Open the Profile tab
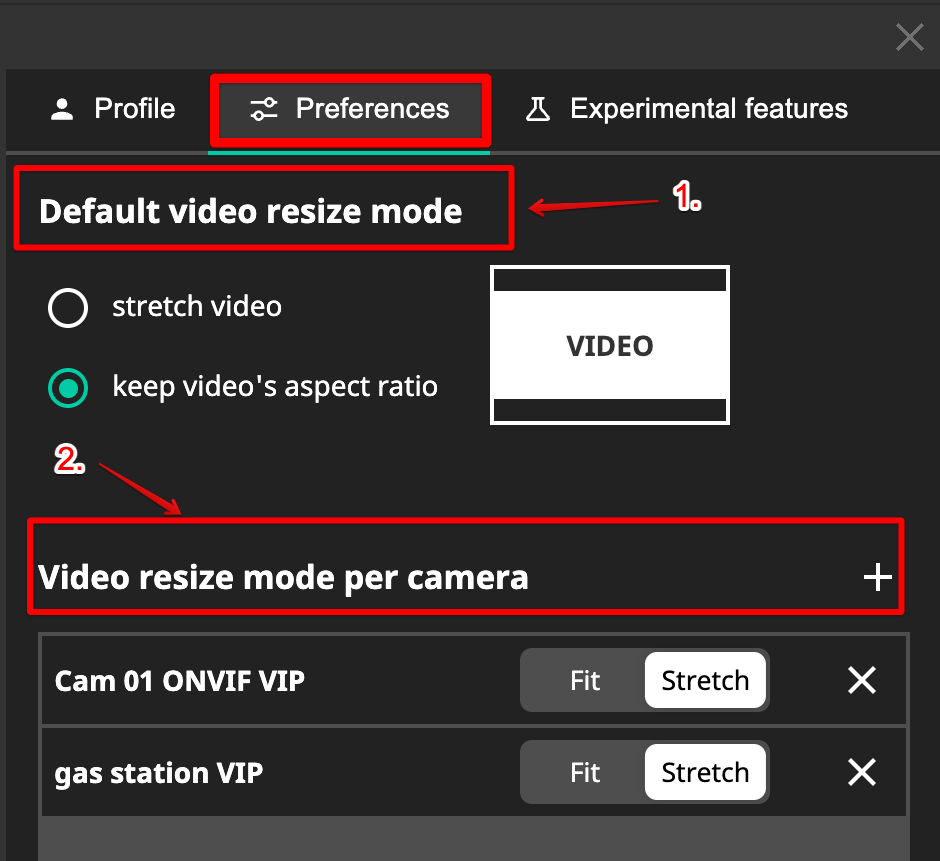Image resolution: width=940 pixels, height=861 pixels. (134, 109)
